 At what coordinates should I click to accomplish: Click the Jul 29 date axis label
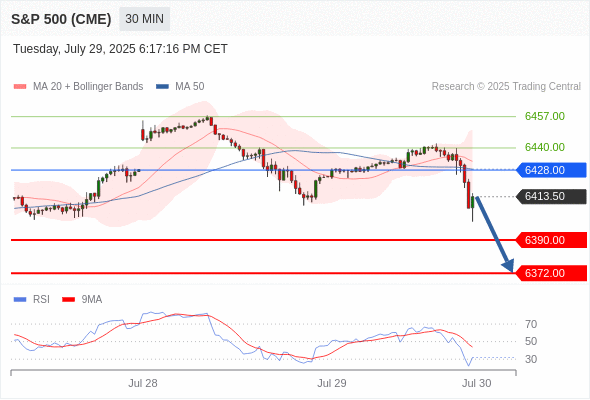[331, 383]
